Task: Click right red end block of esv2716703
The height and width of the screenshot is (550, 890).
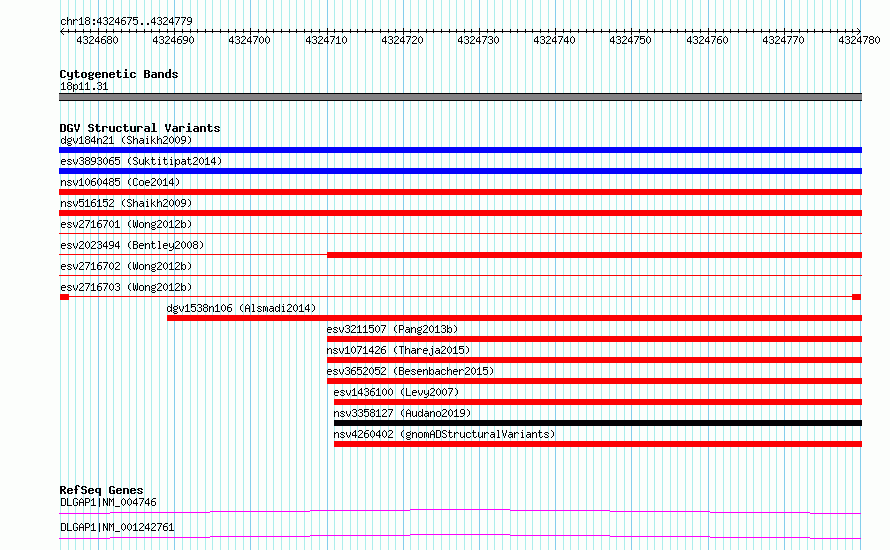Action: [x=857, y=297]
